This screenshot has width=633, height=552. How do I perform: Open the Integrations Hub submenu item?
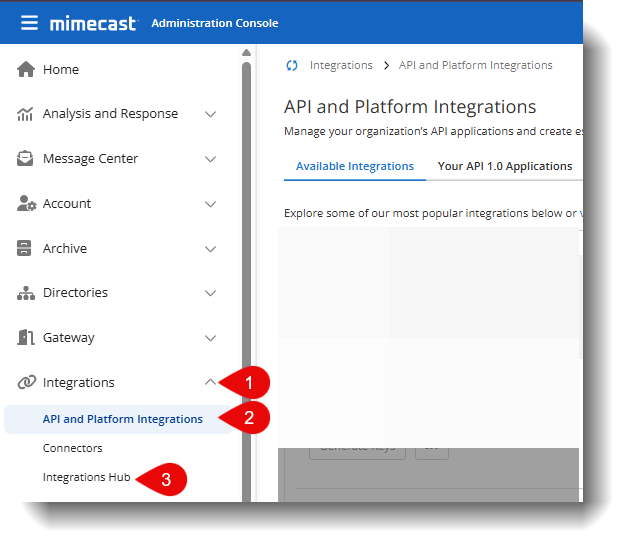click(86, 477)
